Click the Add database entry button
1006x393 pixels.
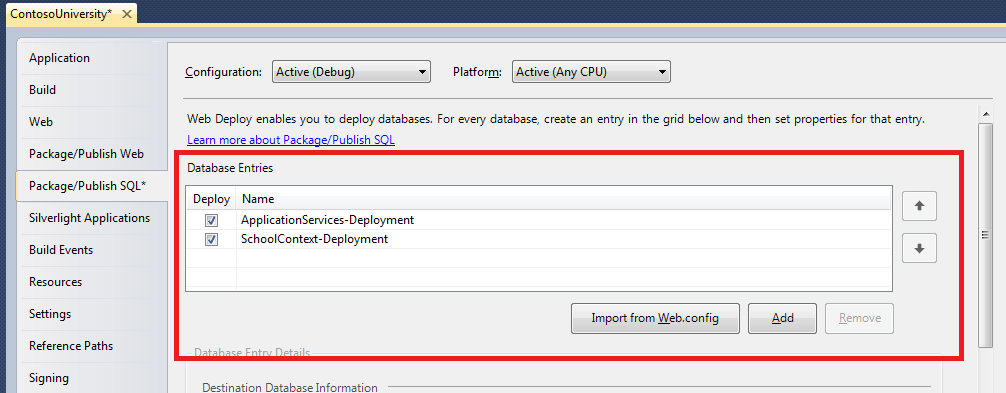783,318
